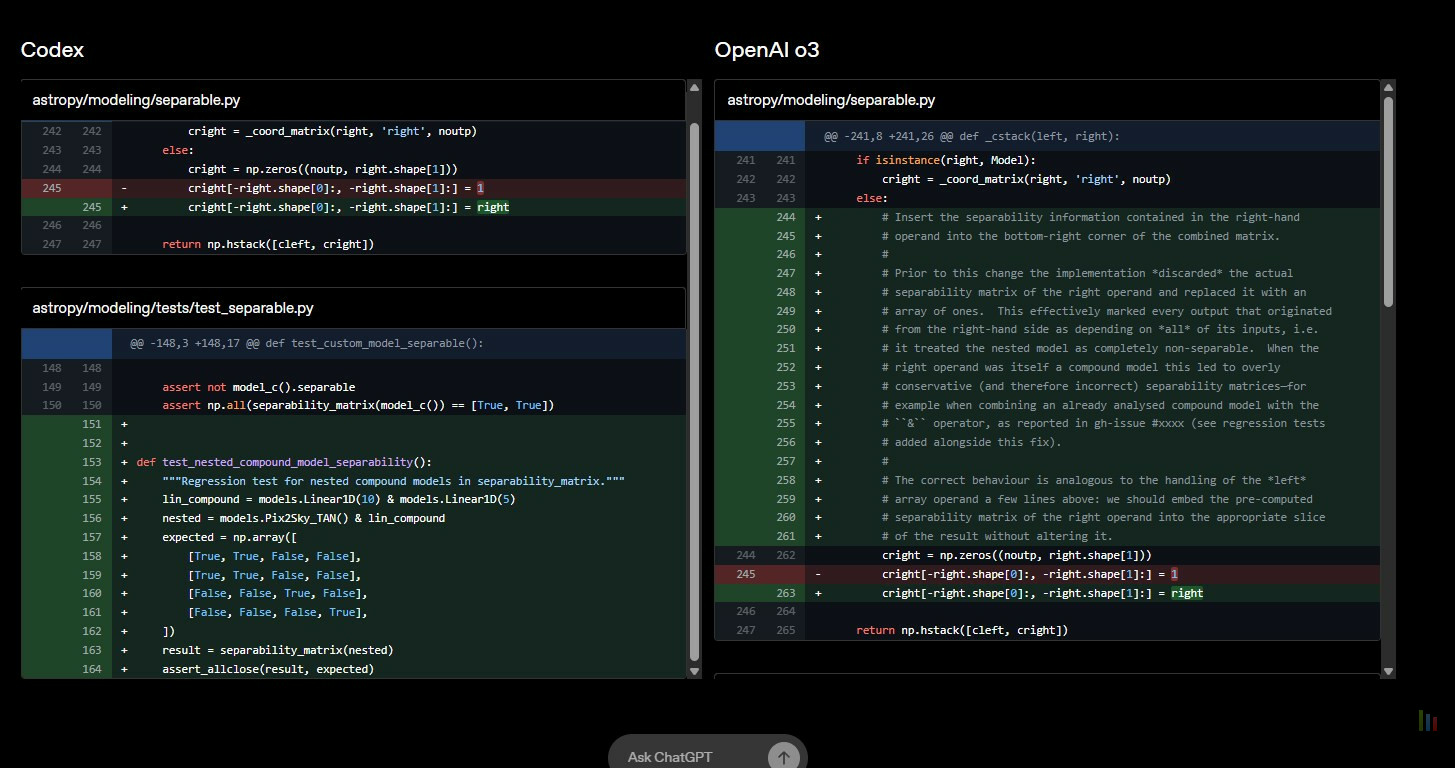Click 'cright = np.zeros' line 262 in o3 panel
This screenshot has height=768, width=1455.
click(1047, 555)
